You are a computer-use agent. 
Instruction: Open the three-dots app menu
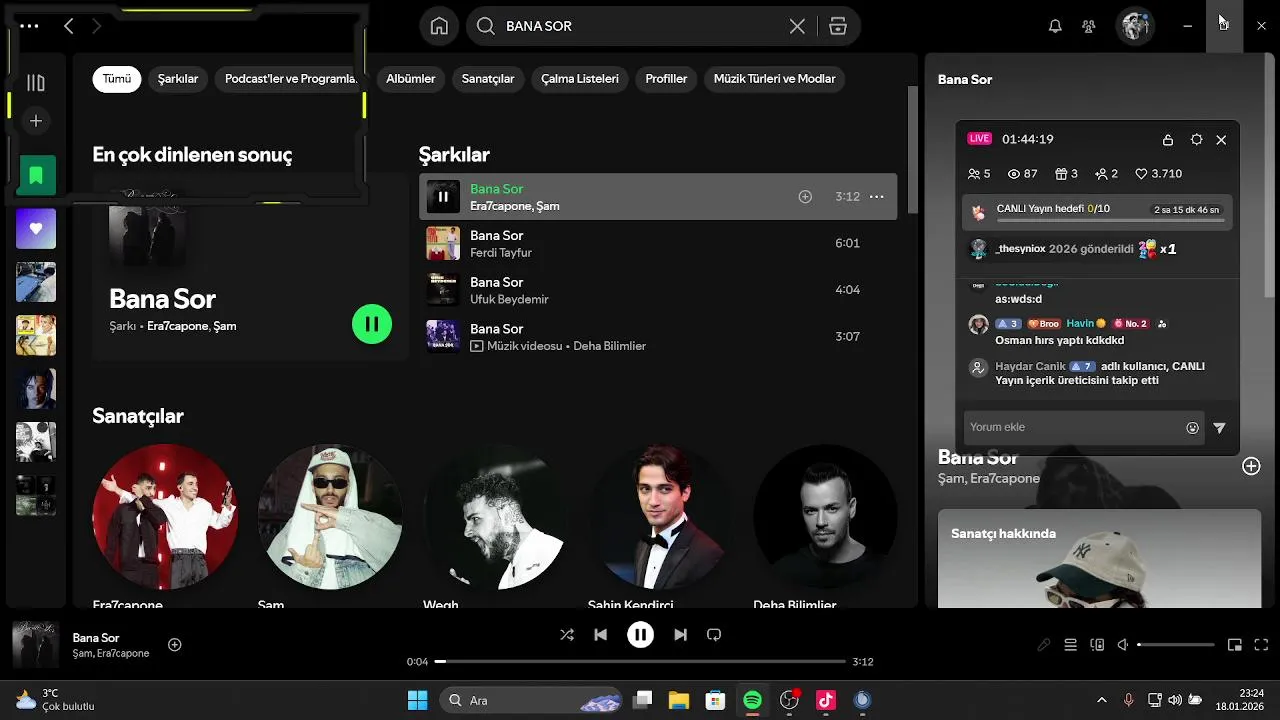click(x=29, y=26)
